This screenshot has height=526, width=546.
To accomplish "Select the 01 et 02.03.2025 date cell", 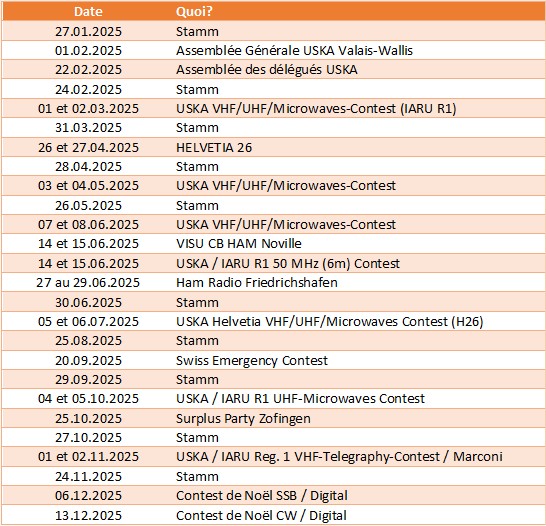I will click(88, 109).
